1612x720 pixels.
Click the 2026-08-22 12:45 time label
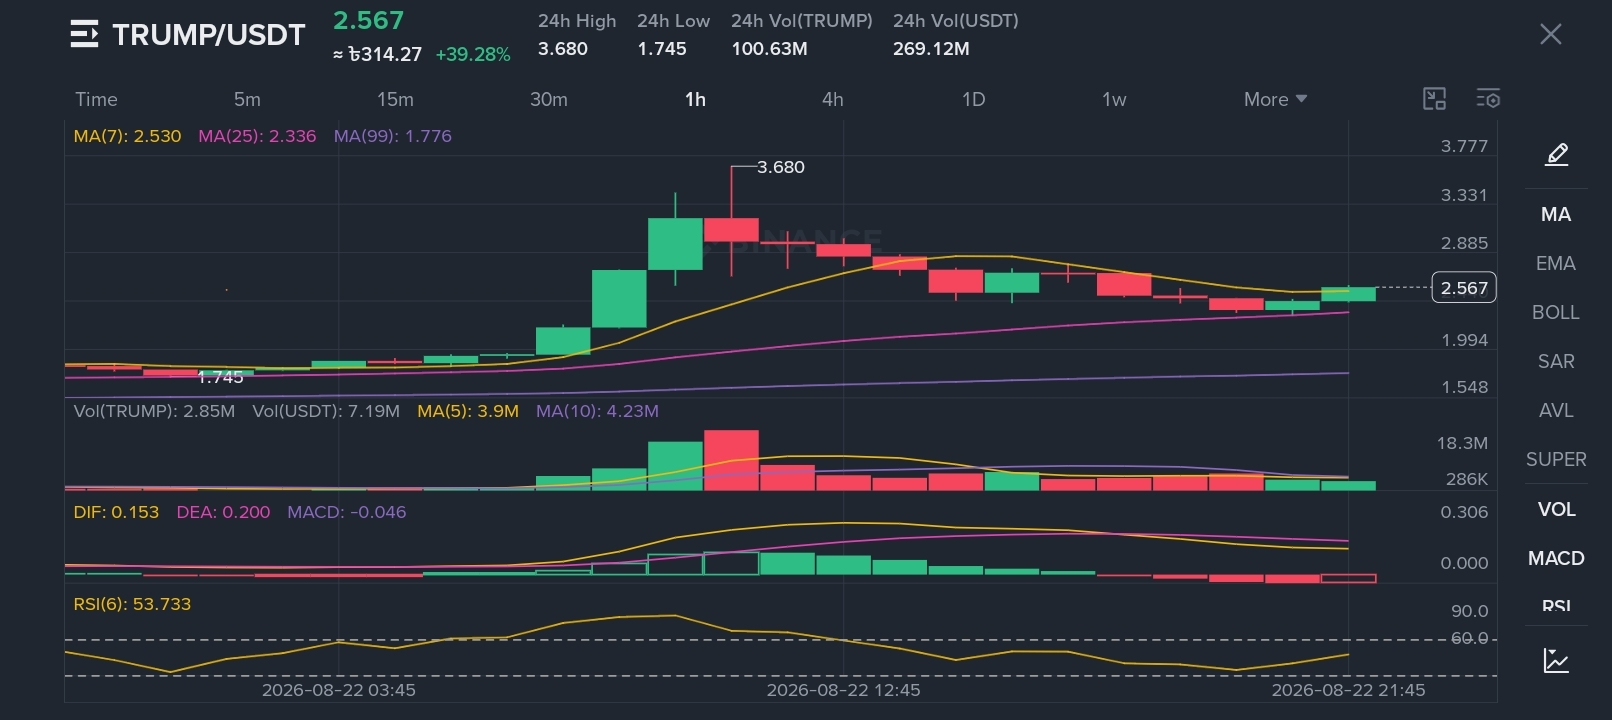pos(843,690)
